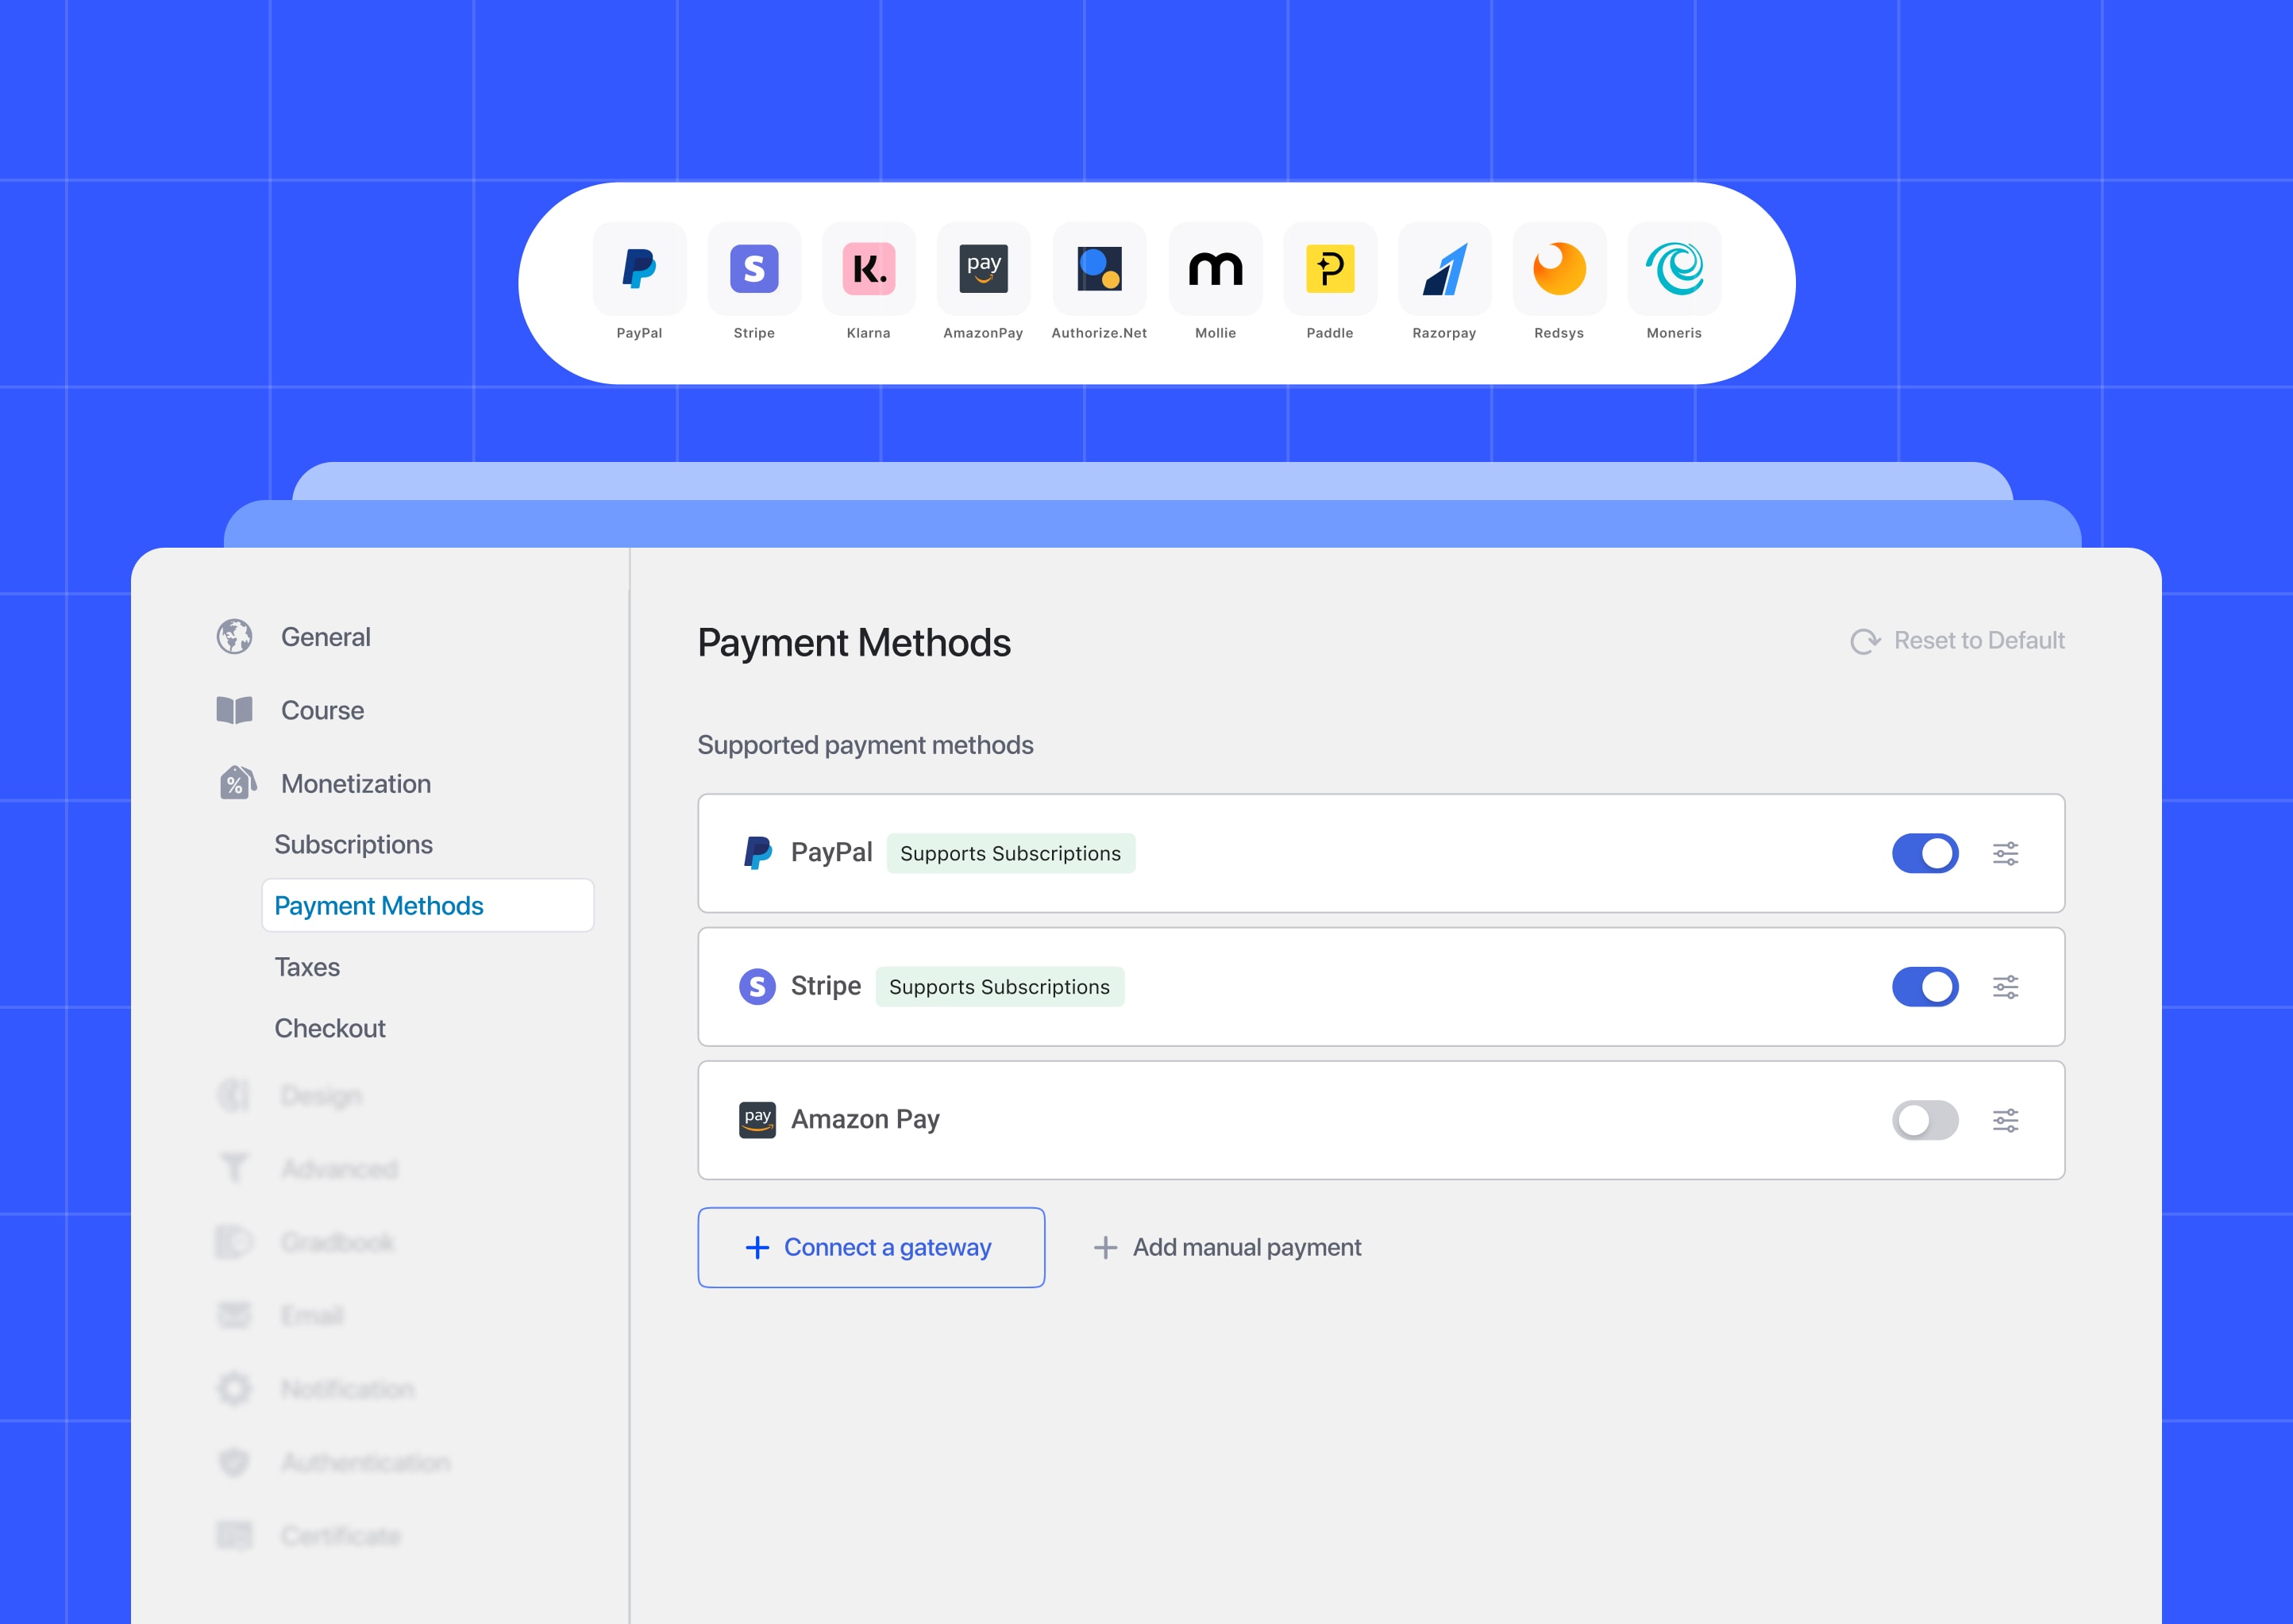Click the price tag icon beside Monetization
This screenshot has width=2293, height=1624.
tap(237, 783)
